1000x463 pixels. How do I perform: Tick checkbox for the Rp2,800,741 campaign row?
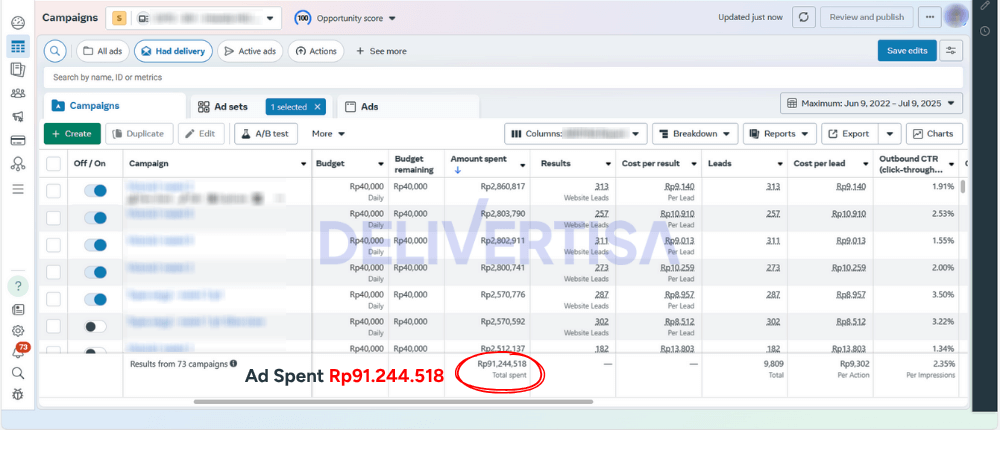point(54,272)
